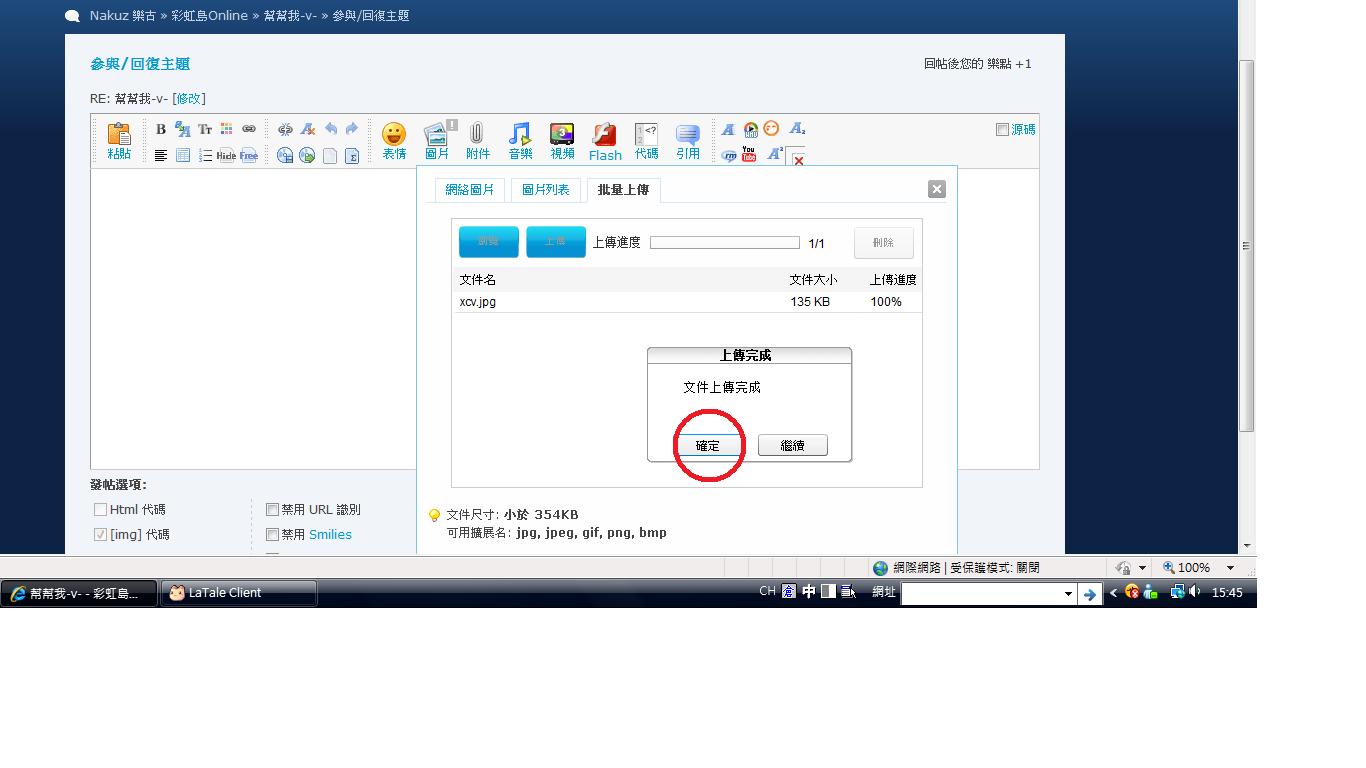The height and width of the screenshot is (768, 1366).
Task: Open LaTale Client from the taskbar
Action: point(239,593)
